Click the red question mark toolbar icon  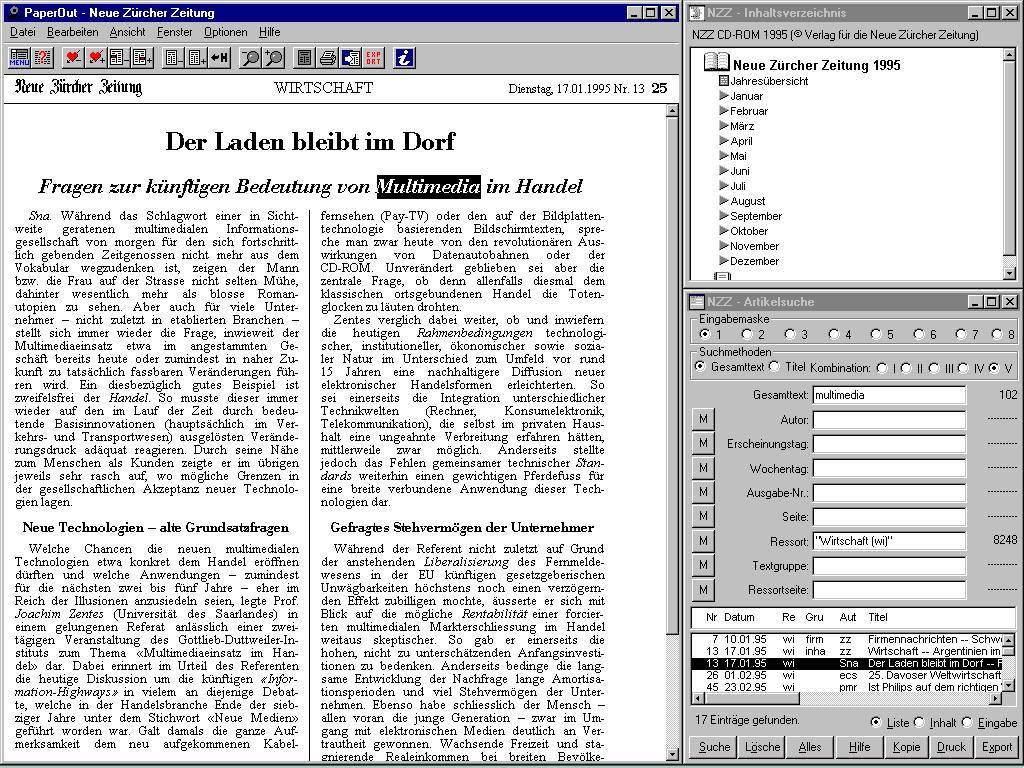(x=42, y=58)
